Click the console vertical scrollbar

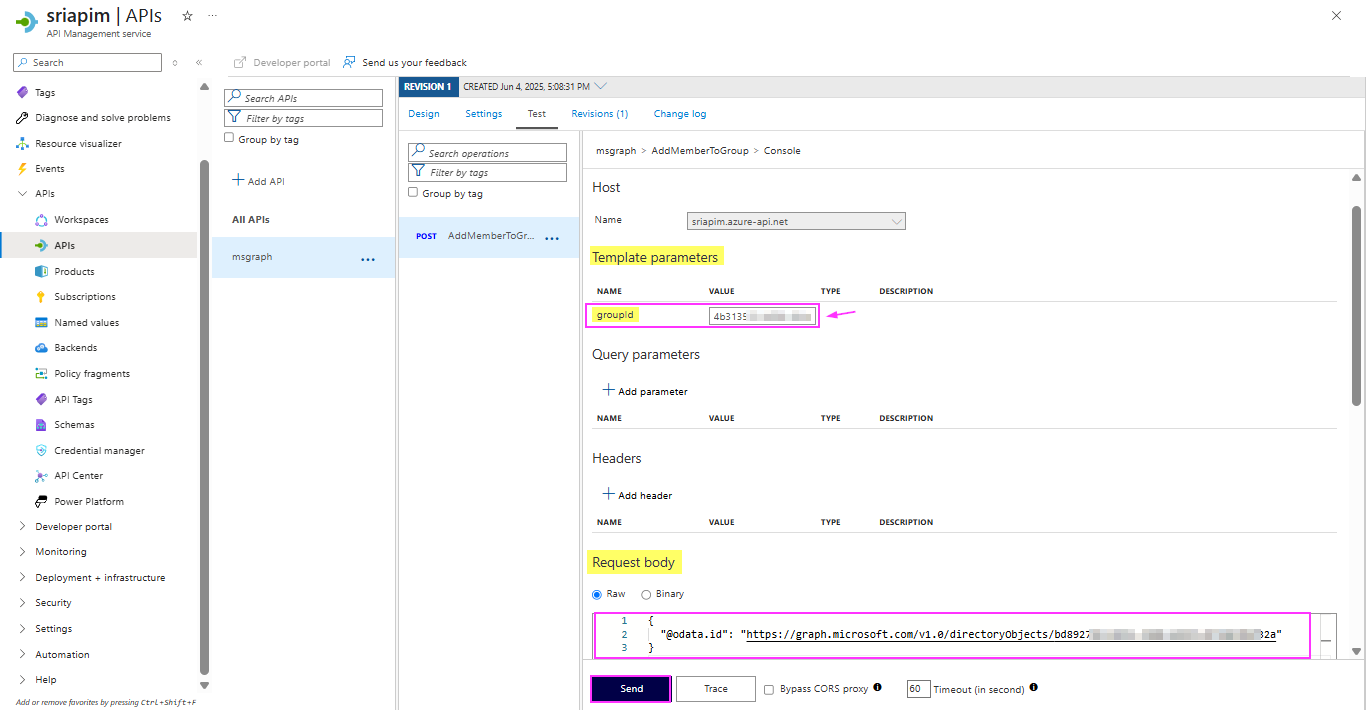tap(1356, 305)
